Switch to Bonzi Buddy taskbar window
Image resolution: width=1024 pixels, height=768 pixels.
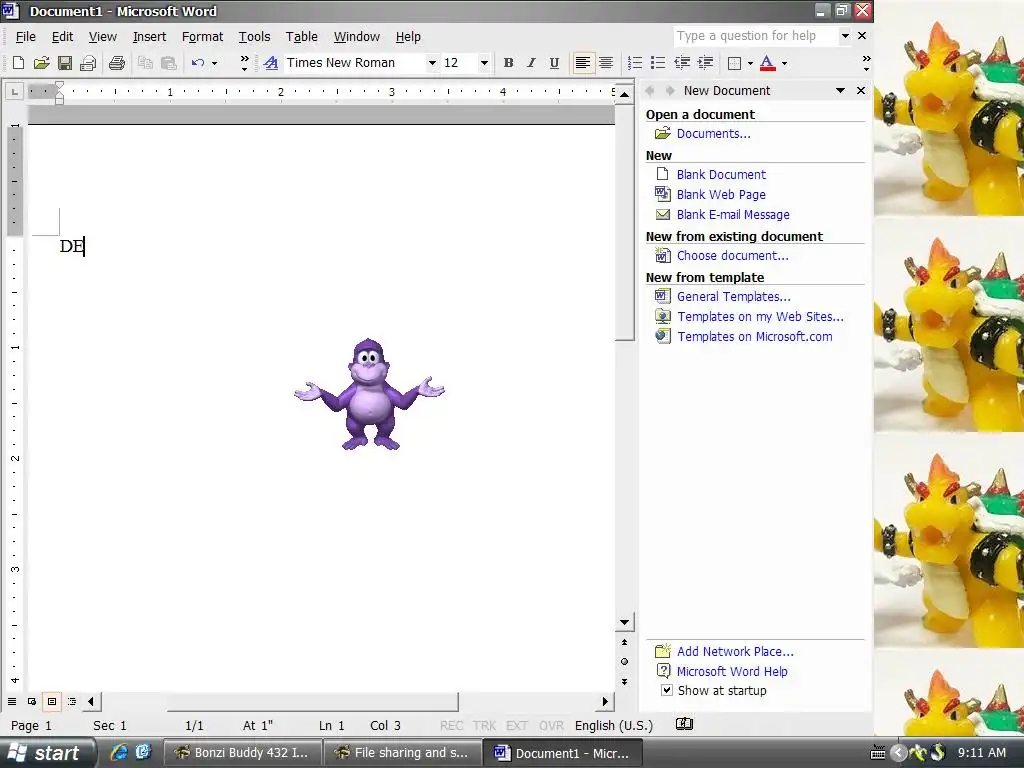242,753
